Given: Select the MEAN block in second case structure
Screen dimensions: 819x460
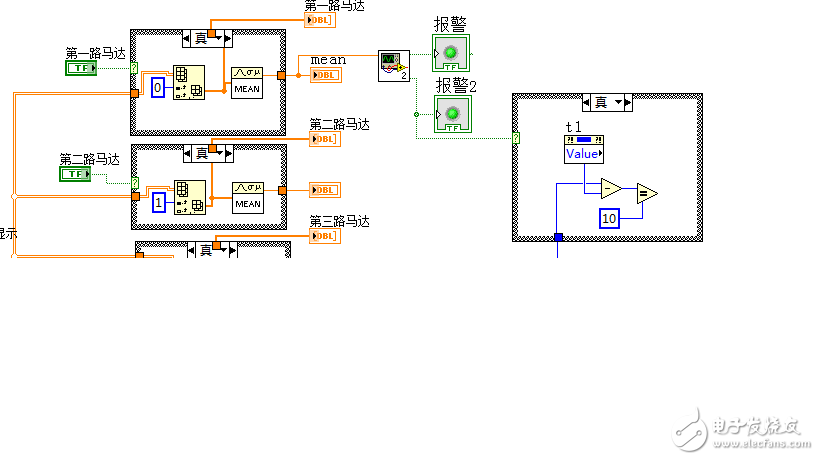Looking at the screenshot, I should click(x=248, y=198).
